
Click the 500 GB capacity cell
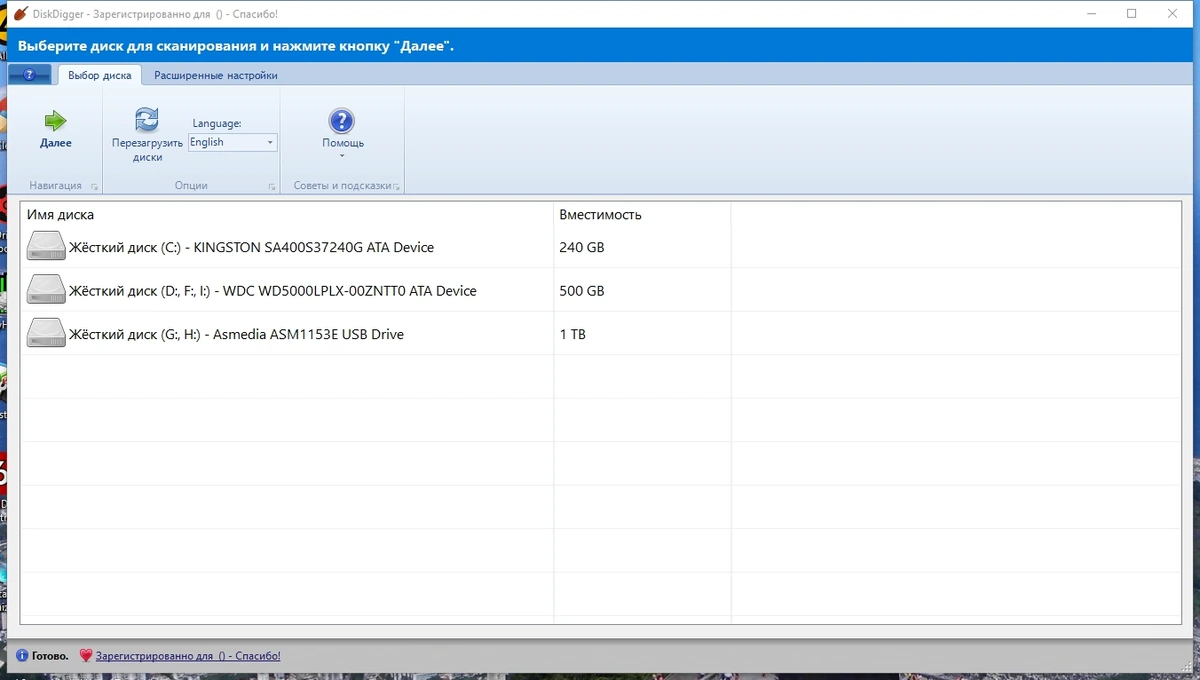pyautogui.click(x=582, y=291)
